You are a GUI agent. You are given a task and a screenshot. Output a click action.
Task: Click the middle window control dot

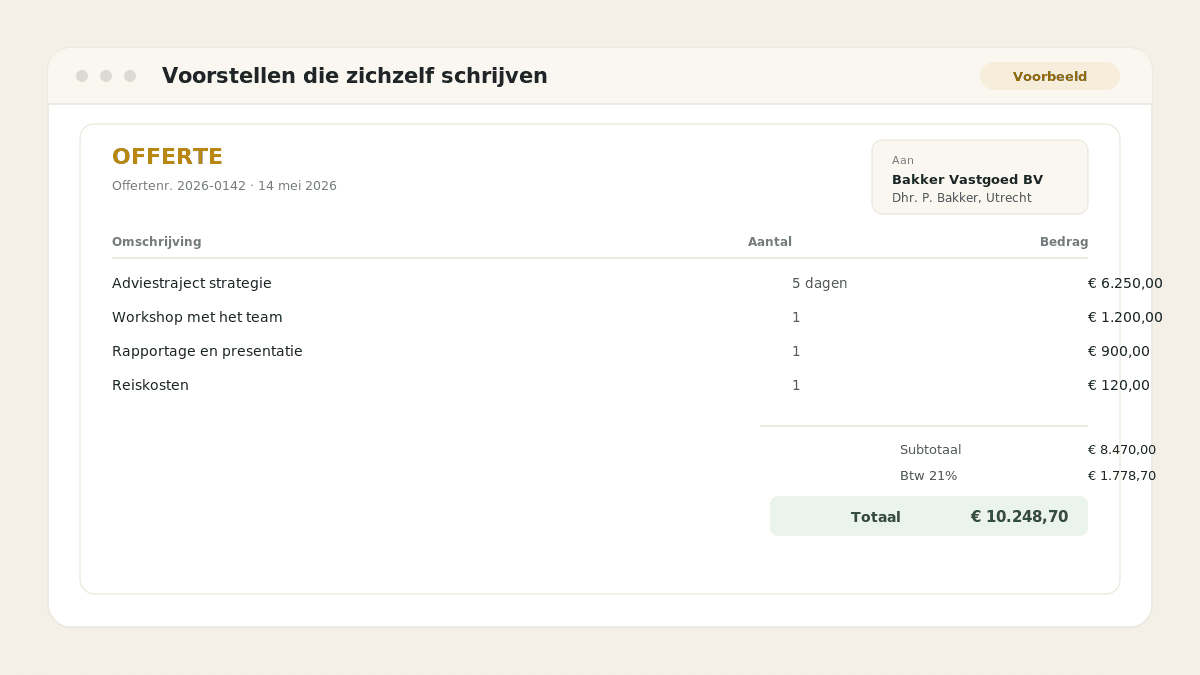coord(106,76)
